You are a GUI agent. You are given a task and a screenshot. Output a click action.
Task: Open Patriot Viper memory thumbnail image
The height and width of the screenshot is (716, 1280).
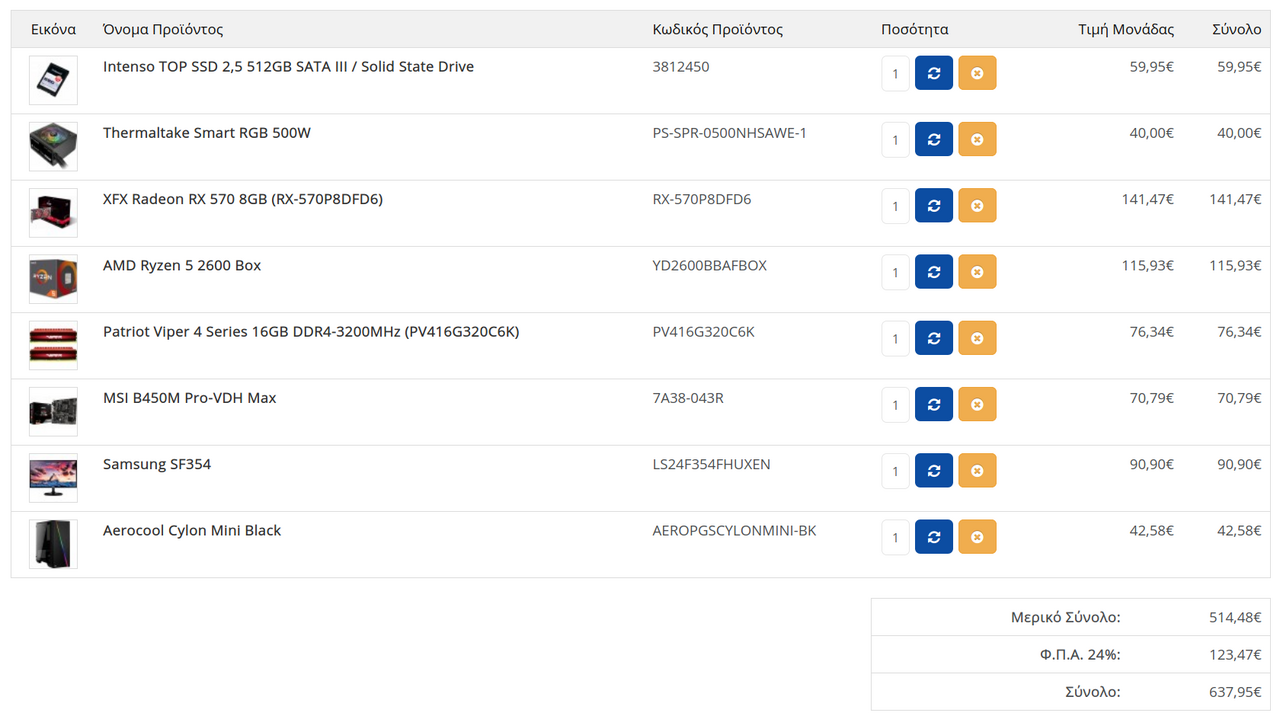tap(53, 345)
